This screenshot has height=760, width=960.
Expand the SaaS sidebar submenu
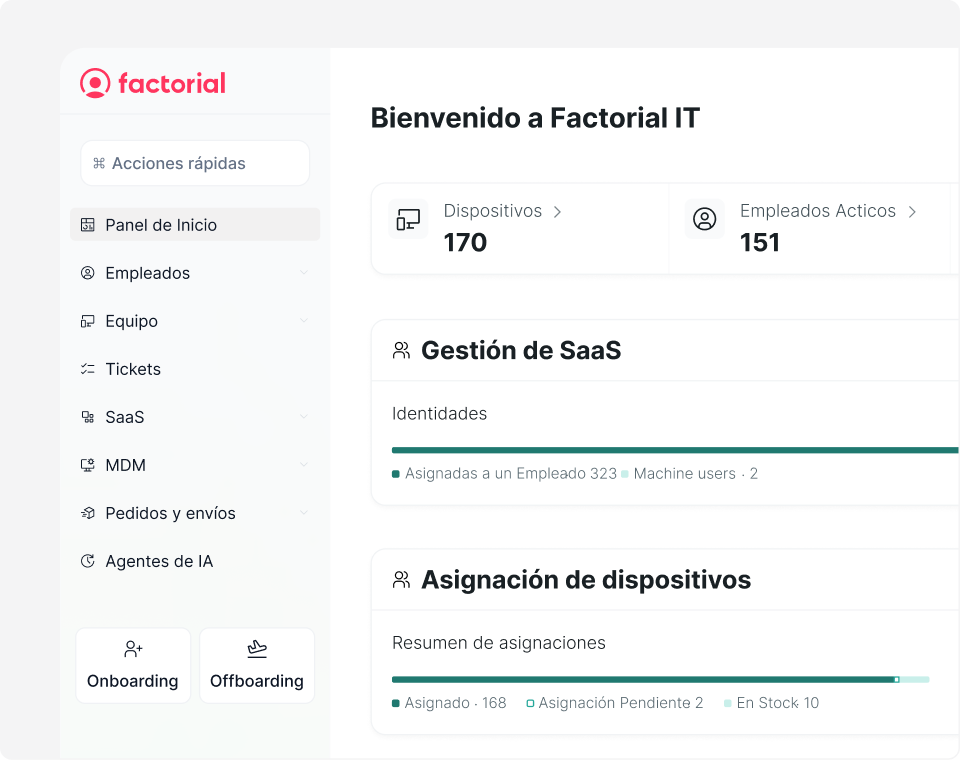(304, 417)
